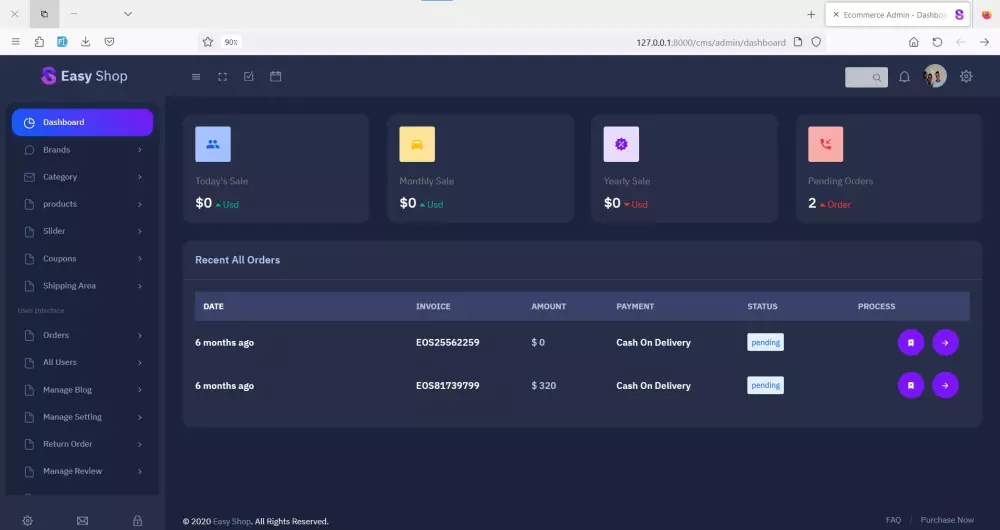This screenshot has width=1000, height=530.
Task: Expand the Manage Setting chevron
Action: pos(140,417)
